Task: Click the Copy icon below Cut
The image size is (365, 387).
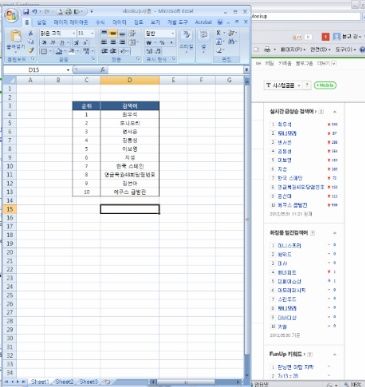Action: coord(31,42)
